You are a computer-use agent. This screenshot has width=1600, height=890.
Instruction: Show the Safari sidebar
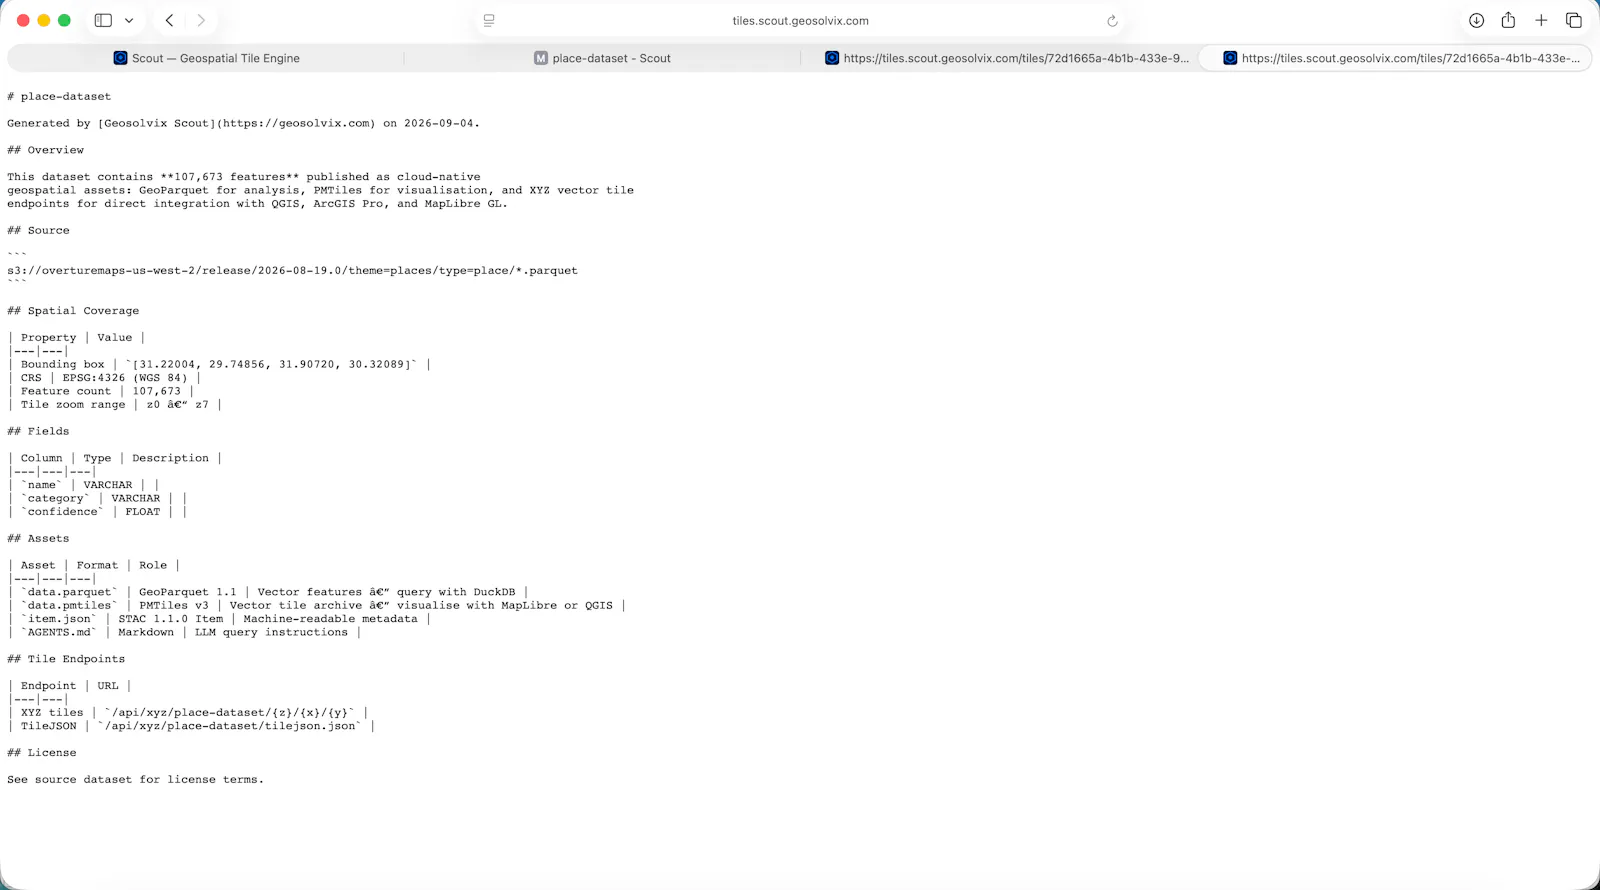[x=103, y=20]
